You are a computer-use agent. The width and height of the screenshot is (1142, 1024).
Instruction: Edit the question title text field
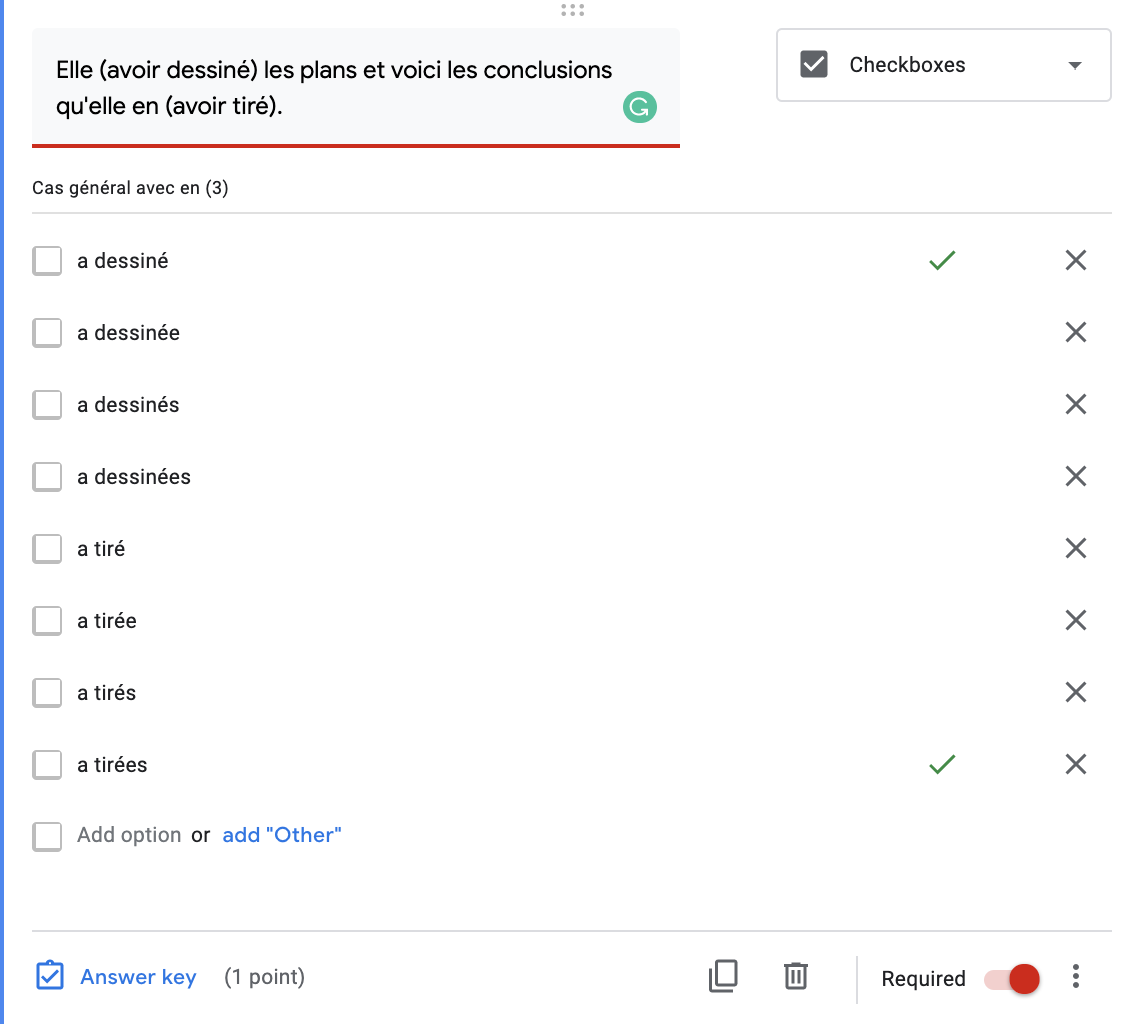pyautogui.click(x=334, y=88)
